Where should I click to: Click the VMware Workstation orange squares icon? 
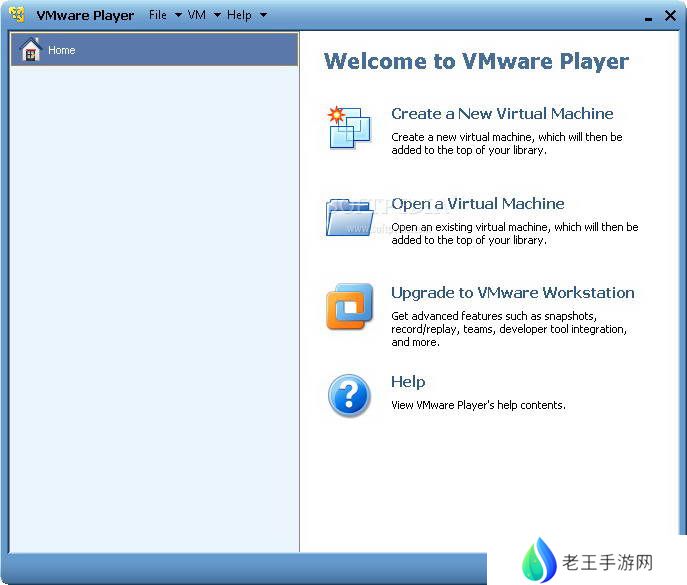coord(349,306)
